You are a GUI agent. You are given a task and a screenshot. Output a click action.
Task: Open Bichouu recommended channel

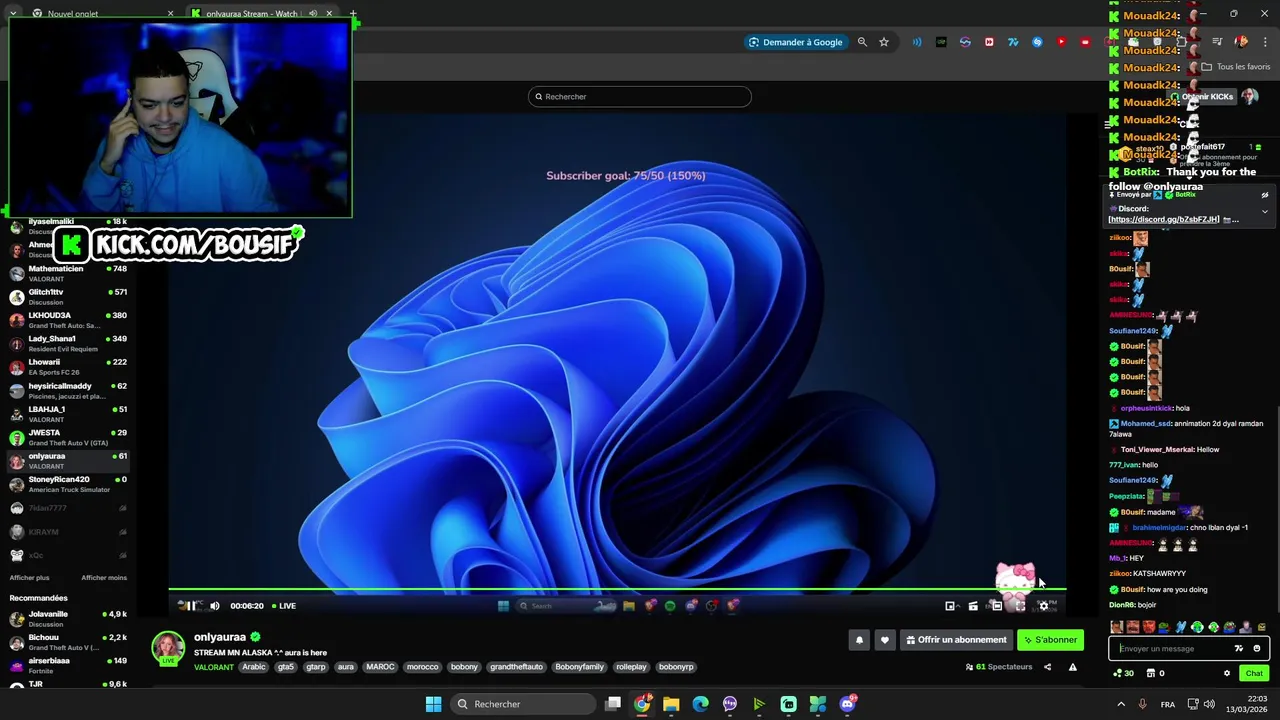point(68,642)
